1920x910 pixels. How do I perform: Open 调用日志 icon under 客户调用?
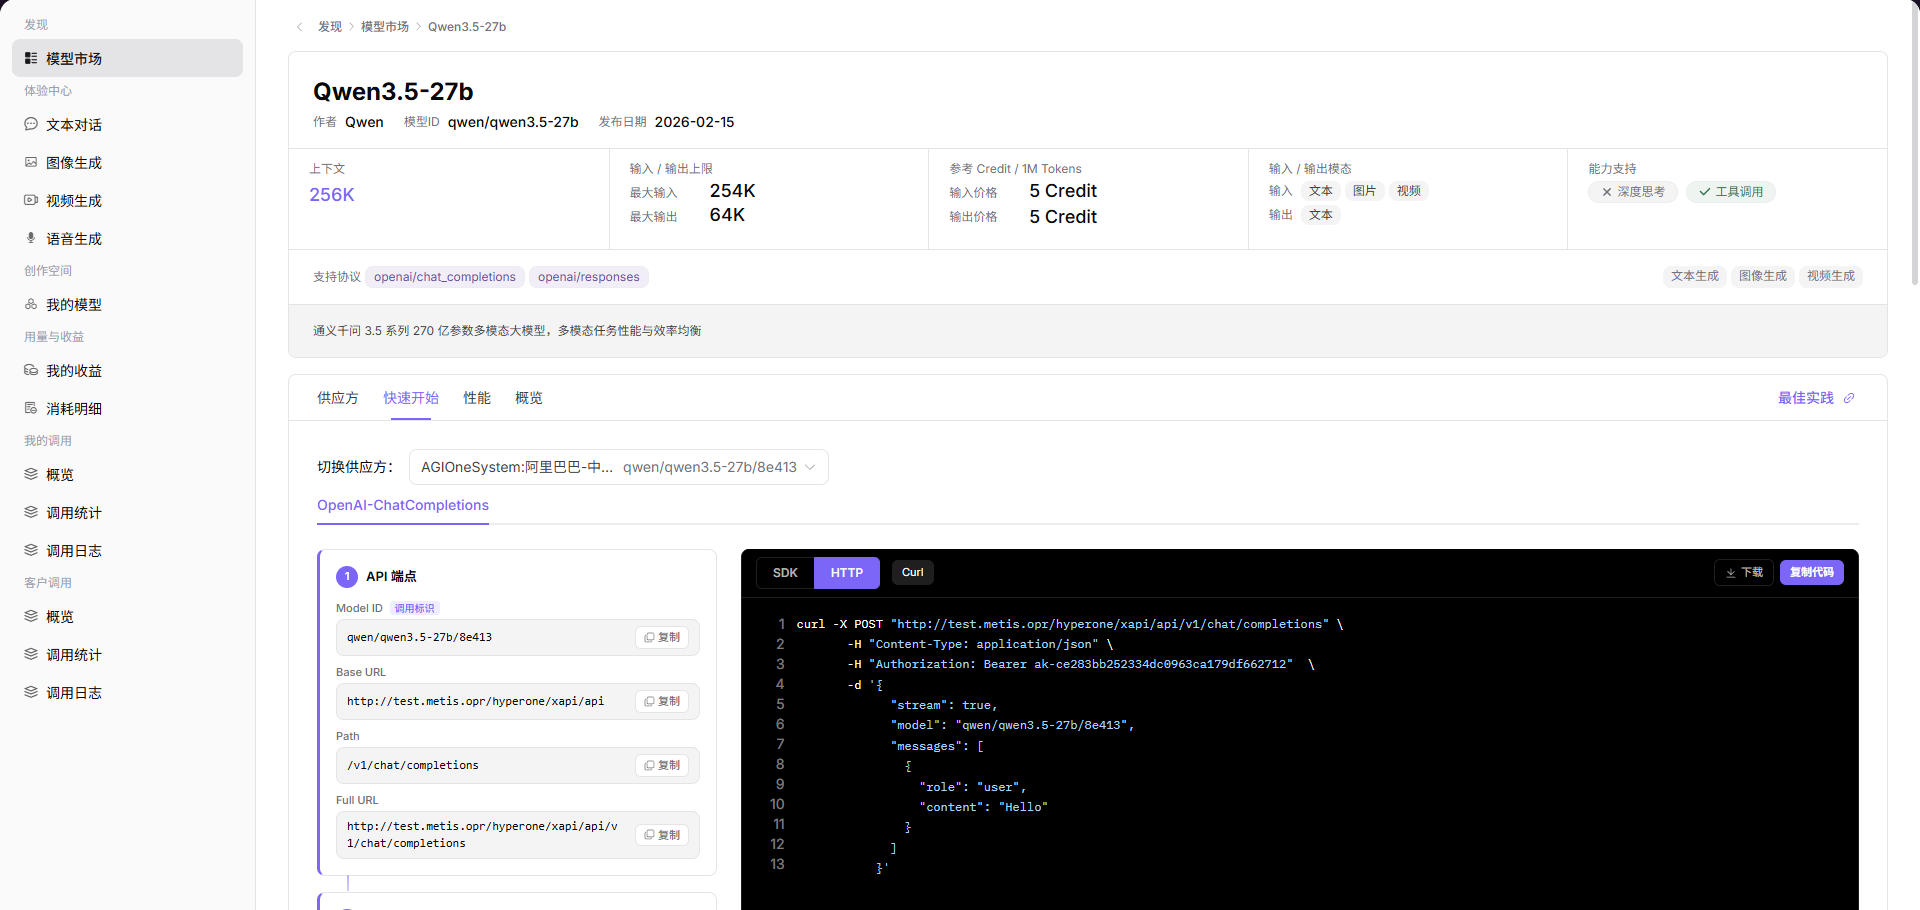(x=31, y=692)
